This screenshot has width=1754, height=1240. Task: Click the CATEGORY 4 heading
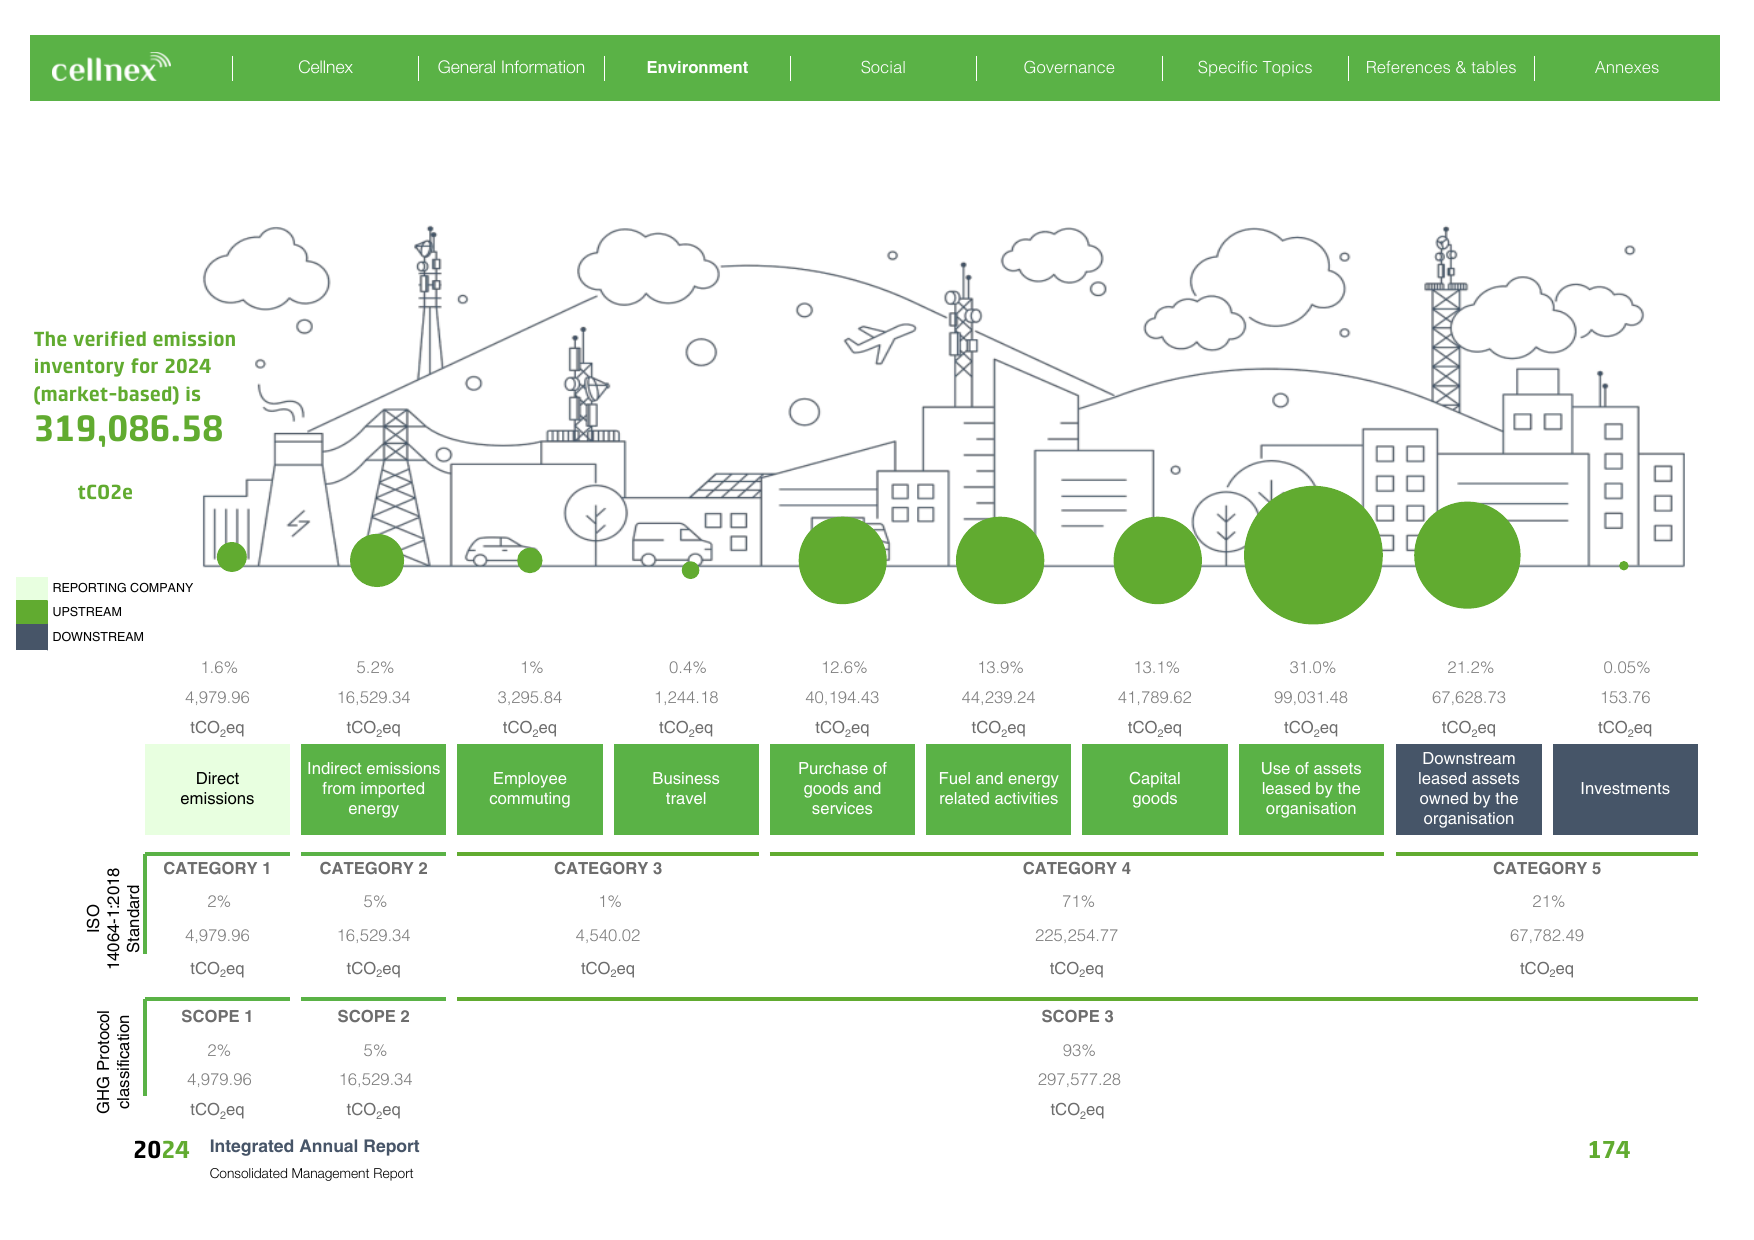pyautogui.click(x=1077, y=868)
